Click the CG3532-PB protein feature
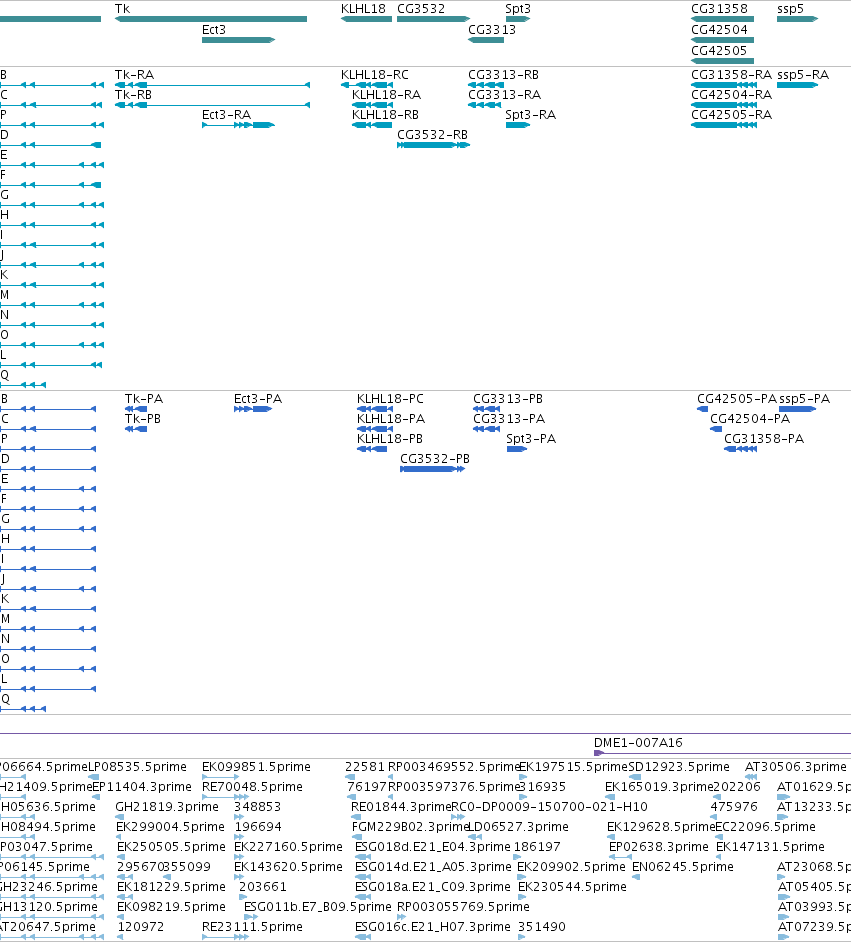851x942 pixels. tap(432, 469)
